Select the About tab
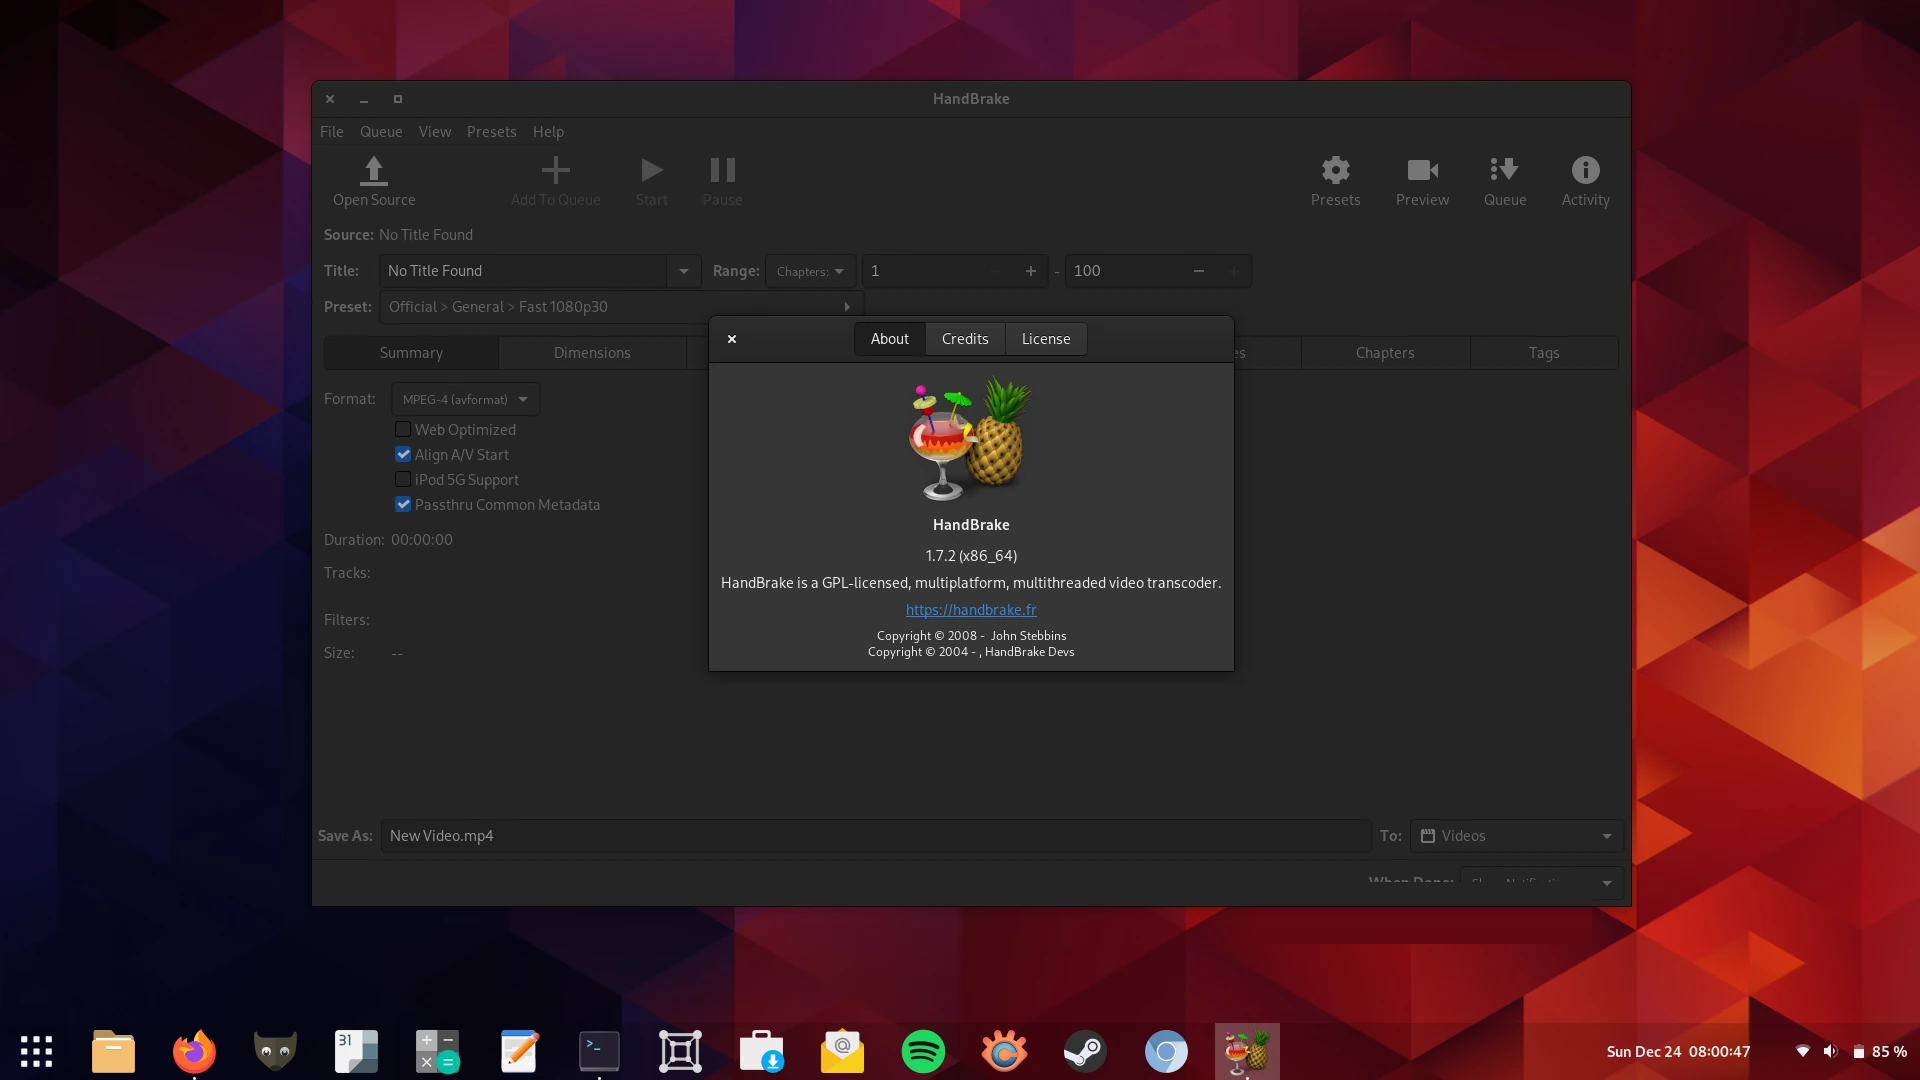The width and height of the screenshot is (1920, 1080). [x=890, y=339]
